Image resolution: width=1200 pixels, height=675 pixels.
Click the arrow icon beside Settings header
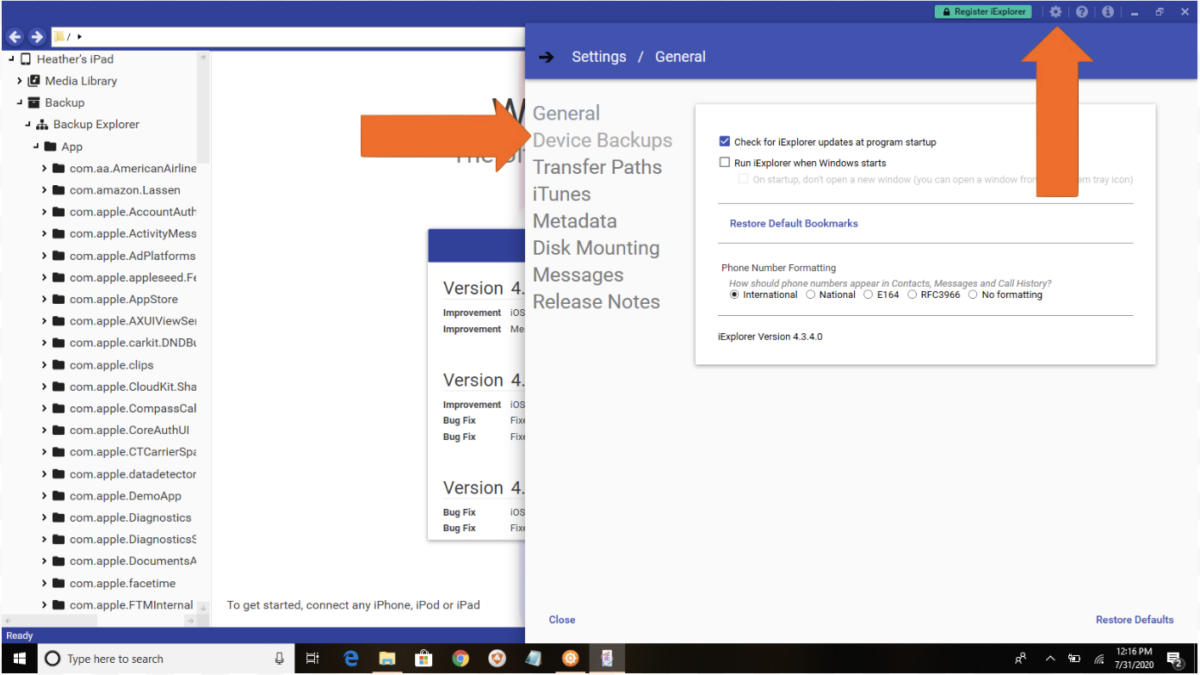coord(546,57)
